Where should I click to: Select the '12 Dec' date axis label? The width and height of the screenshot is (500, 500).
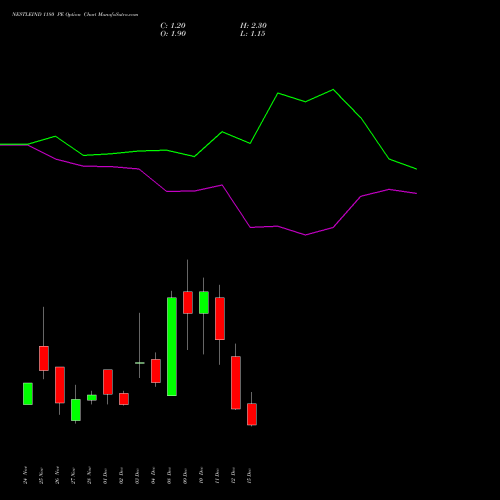(234, 475)
